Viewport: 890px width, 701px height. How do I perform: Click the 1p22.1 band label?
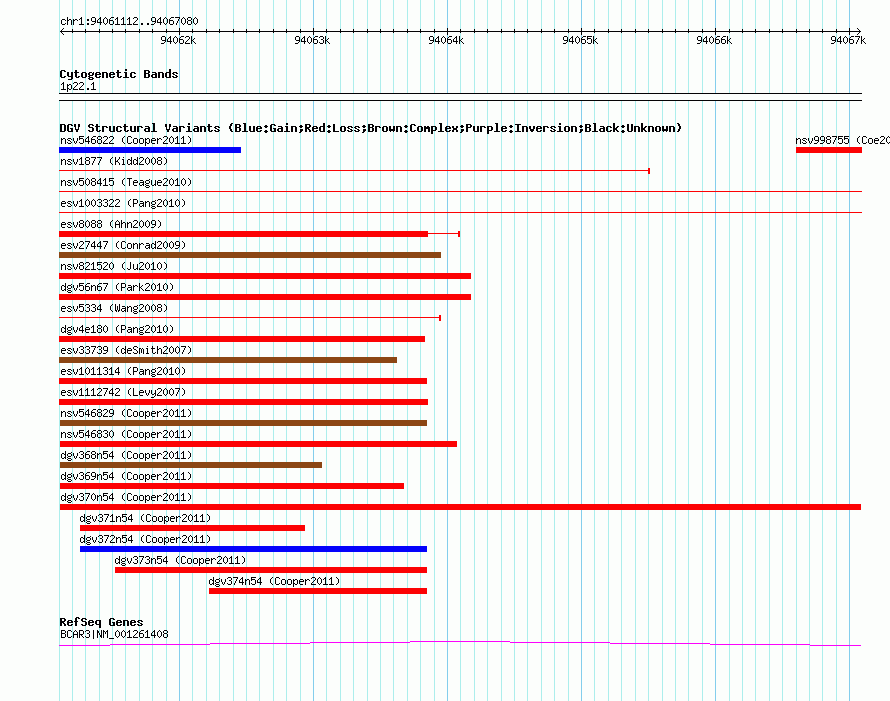coord(78,86)
